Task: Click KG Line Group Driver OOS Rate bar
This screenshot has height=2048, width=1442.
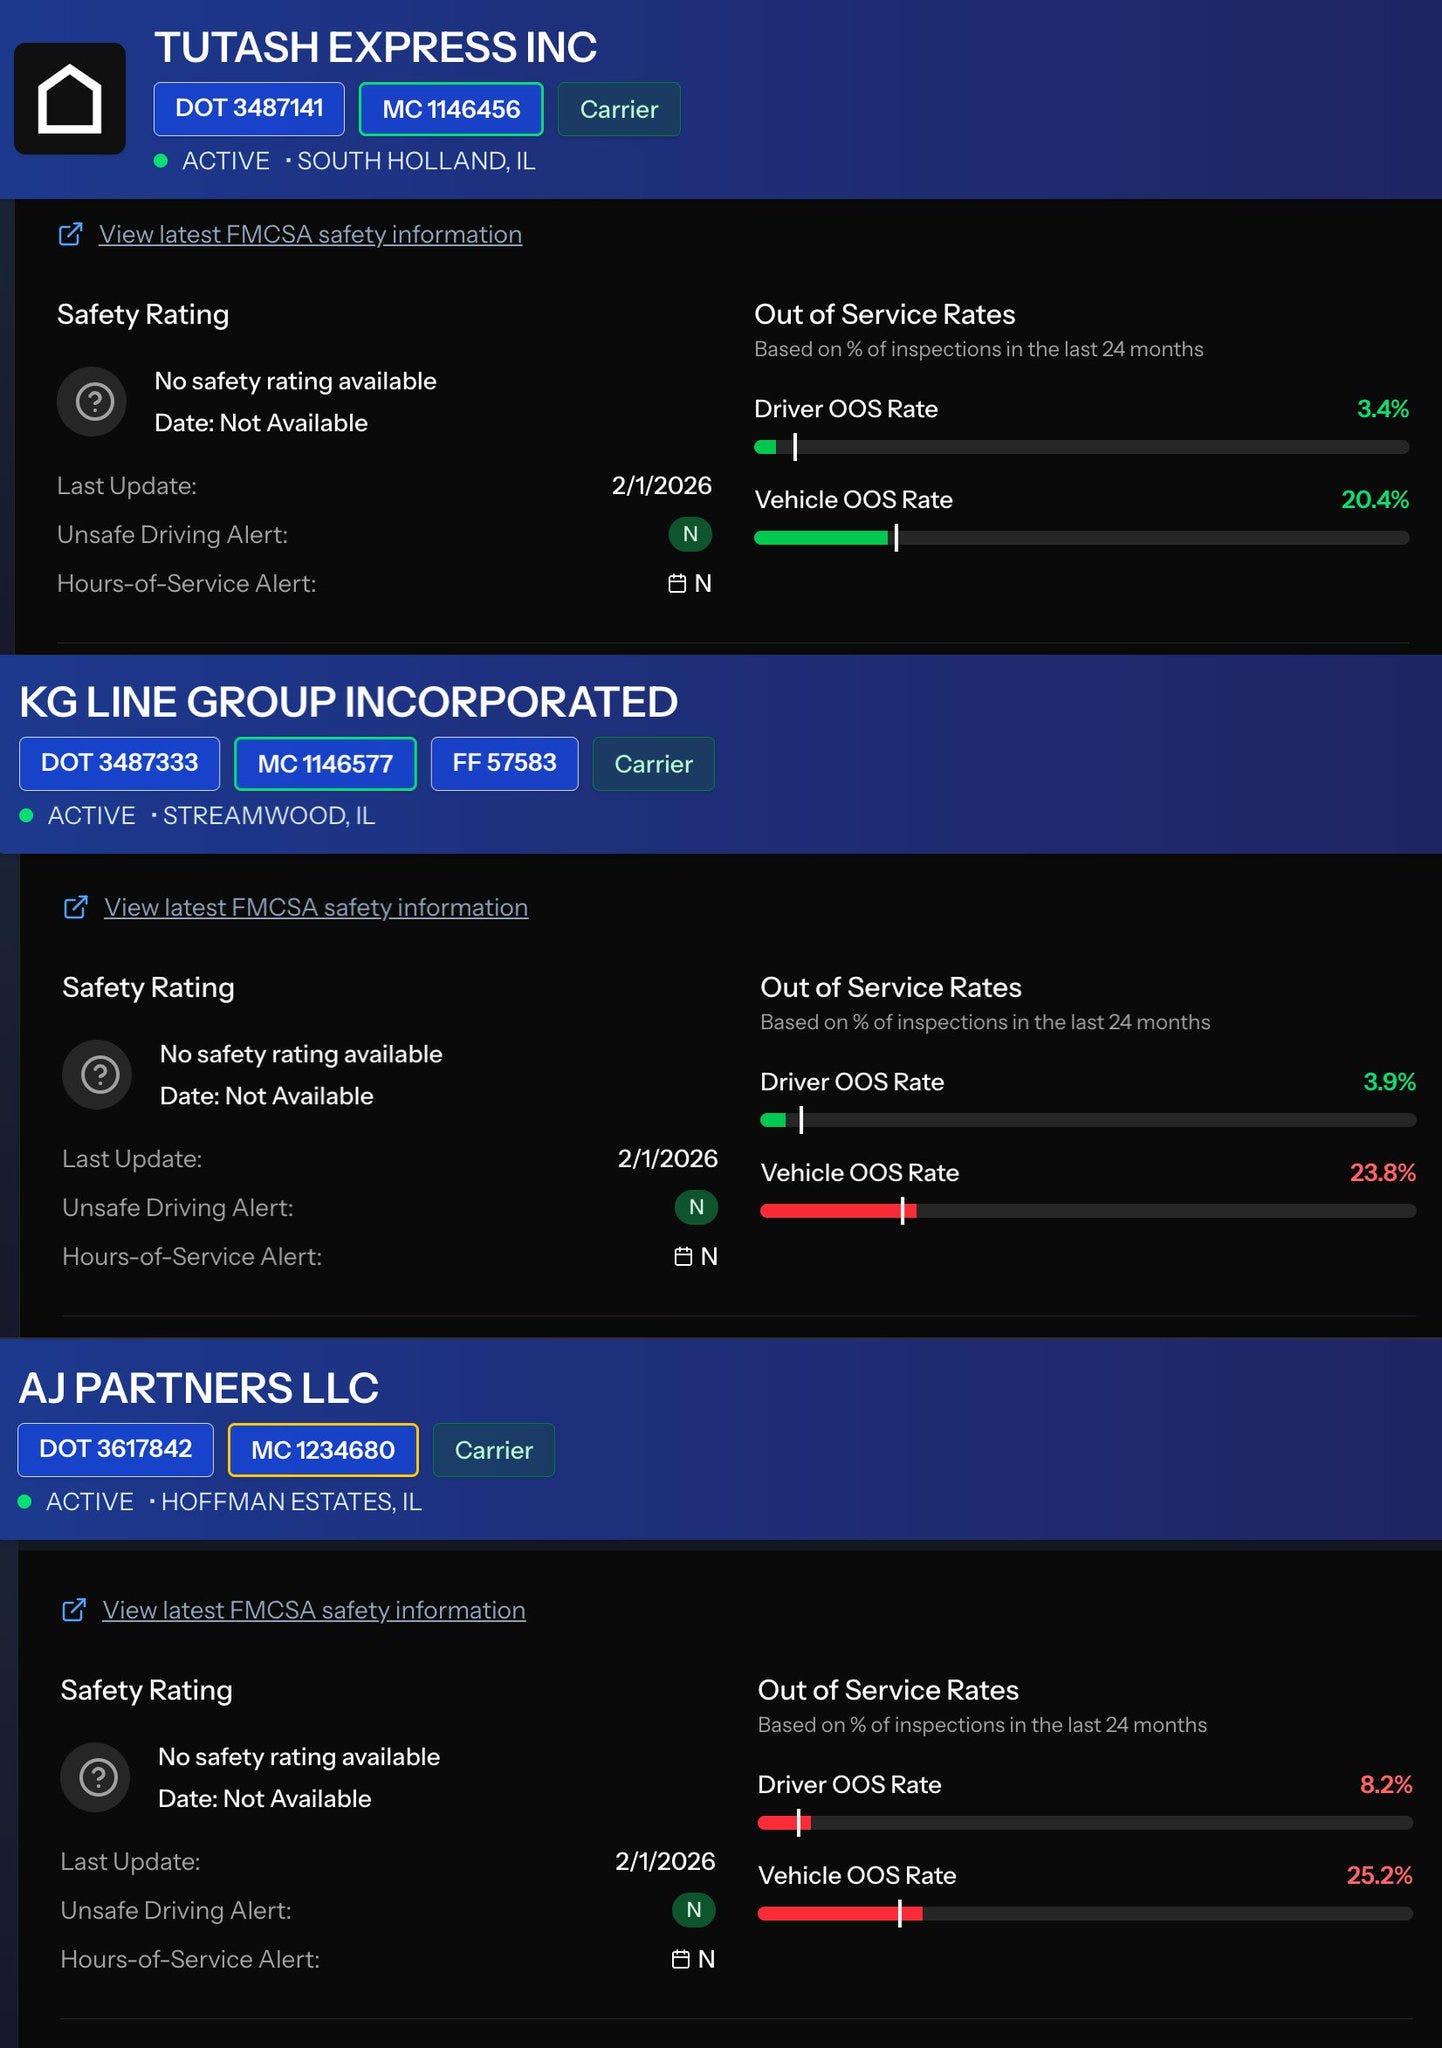Action: pyautogui.click(x=1088, y=1120)
